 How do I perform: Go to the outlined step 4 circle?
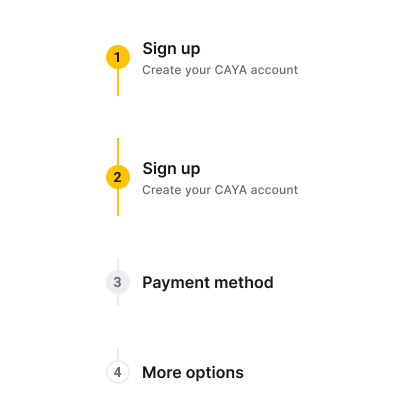point(118,372)
